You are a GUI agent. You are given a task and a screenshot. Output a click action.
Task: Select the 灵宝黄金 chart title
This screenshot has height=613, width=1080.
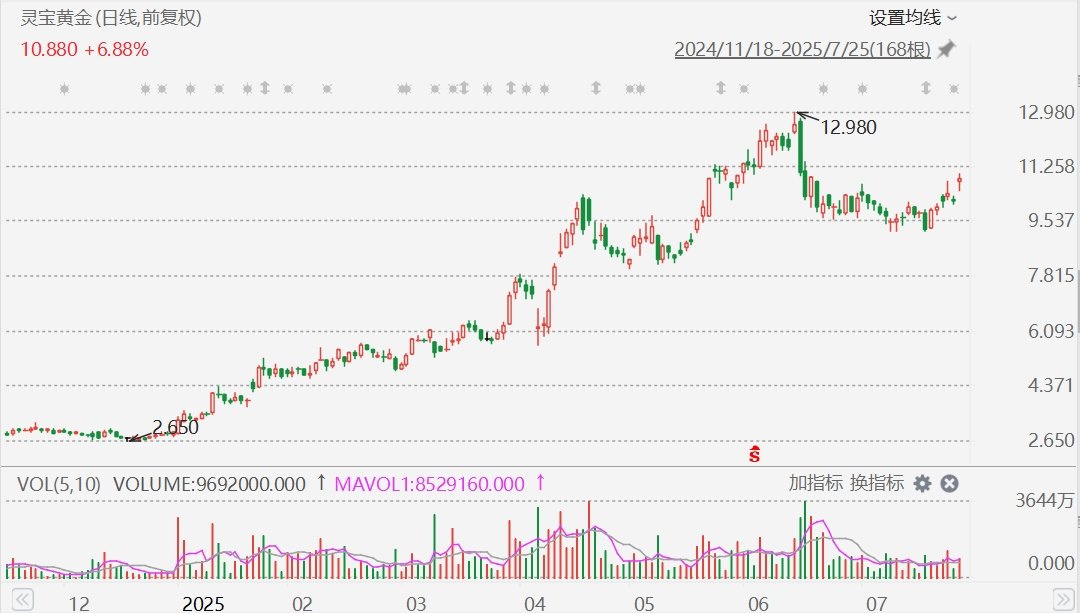pyautogui.click(x=56, y=17)
